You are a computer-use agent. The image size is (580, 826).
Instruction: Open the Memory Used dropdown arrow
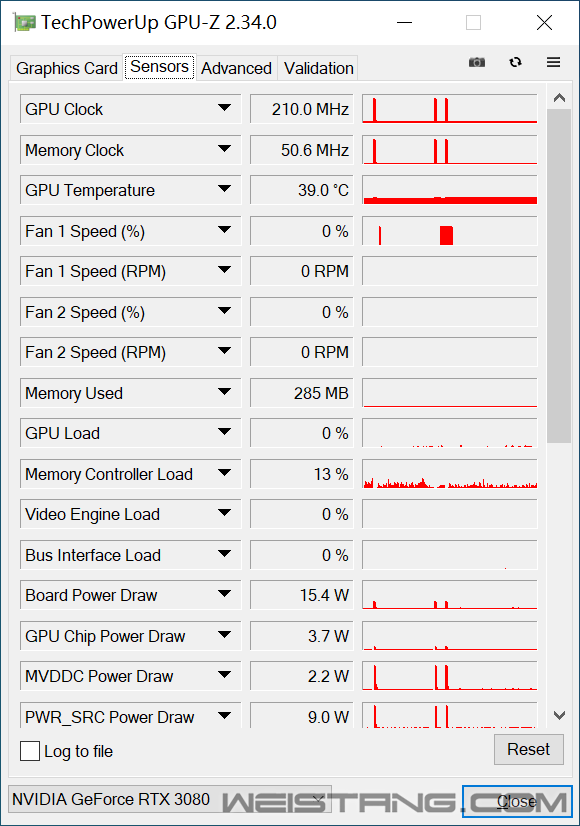224,392
